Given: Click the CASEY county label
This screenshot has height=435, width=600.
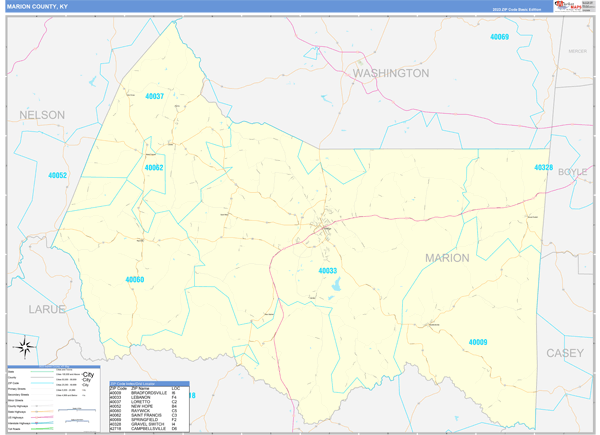Looking at the screenshot, I should tap(564, 353).
